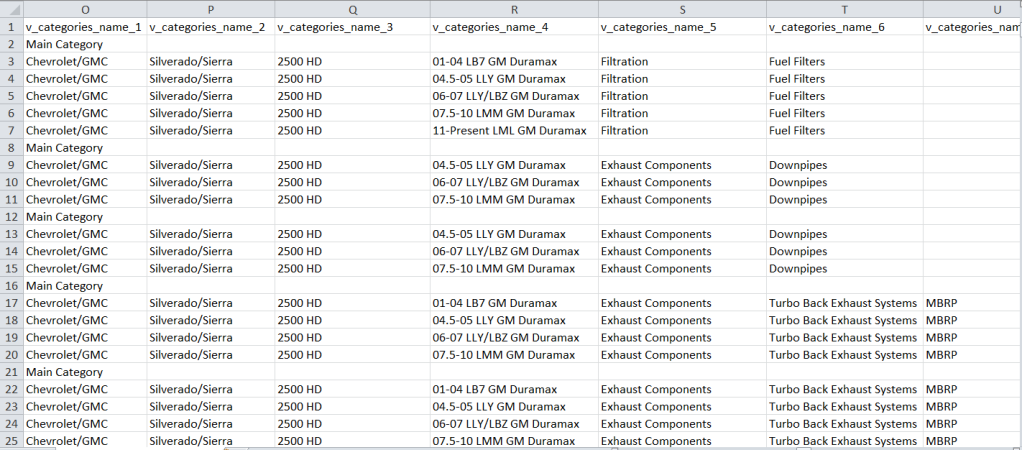This screenshot has height=450, width=1022.
Task: Click 2500 HD cell in row 5
Action: 352,96
